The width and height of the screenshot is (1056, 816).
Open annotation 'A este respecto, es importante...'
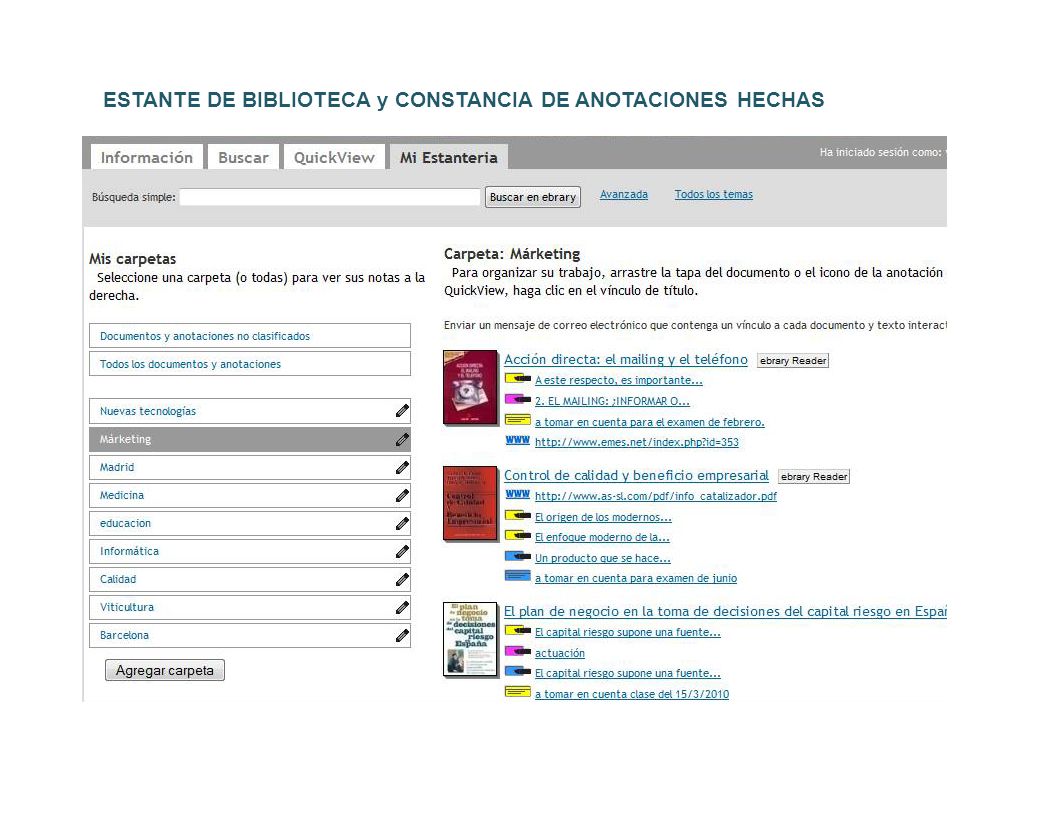tap(619, 380)
